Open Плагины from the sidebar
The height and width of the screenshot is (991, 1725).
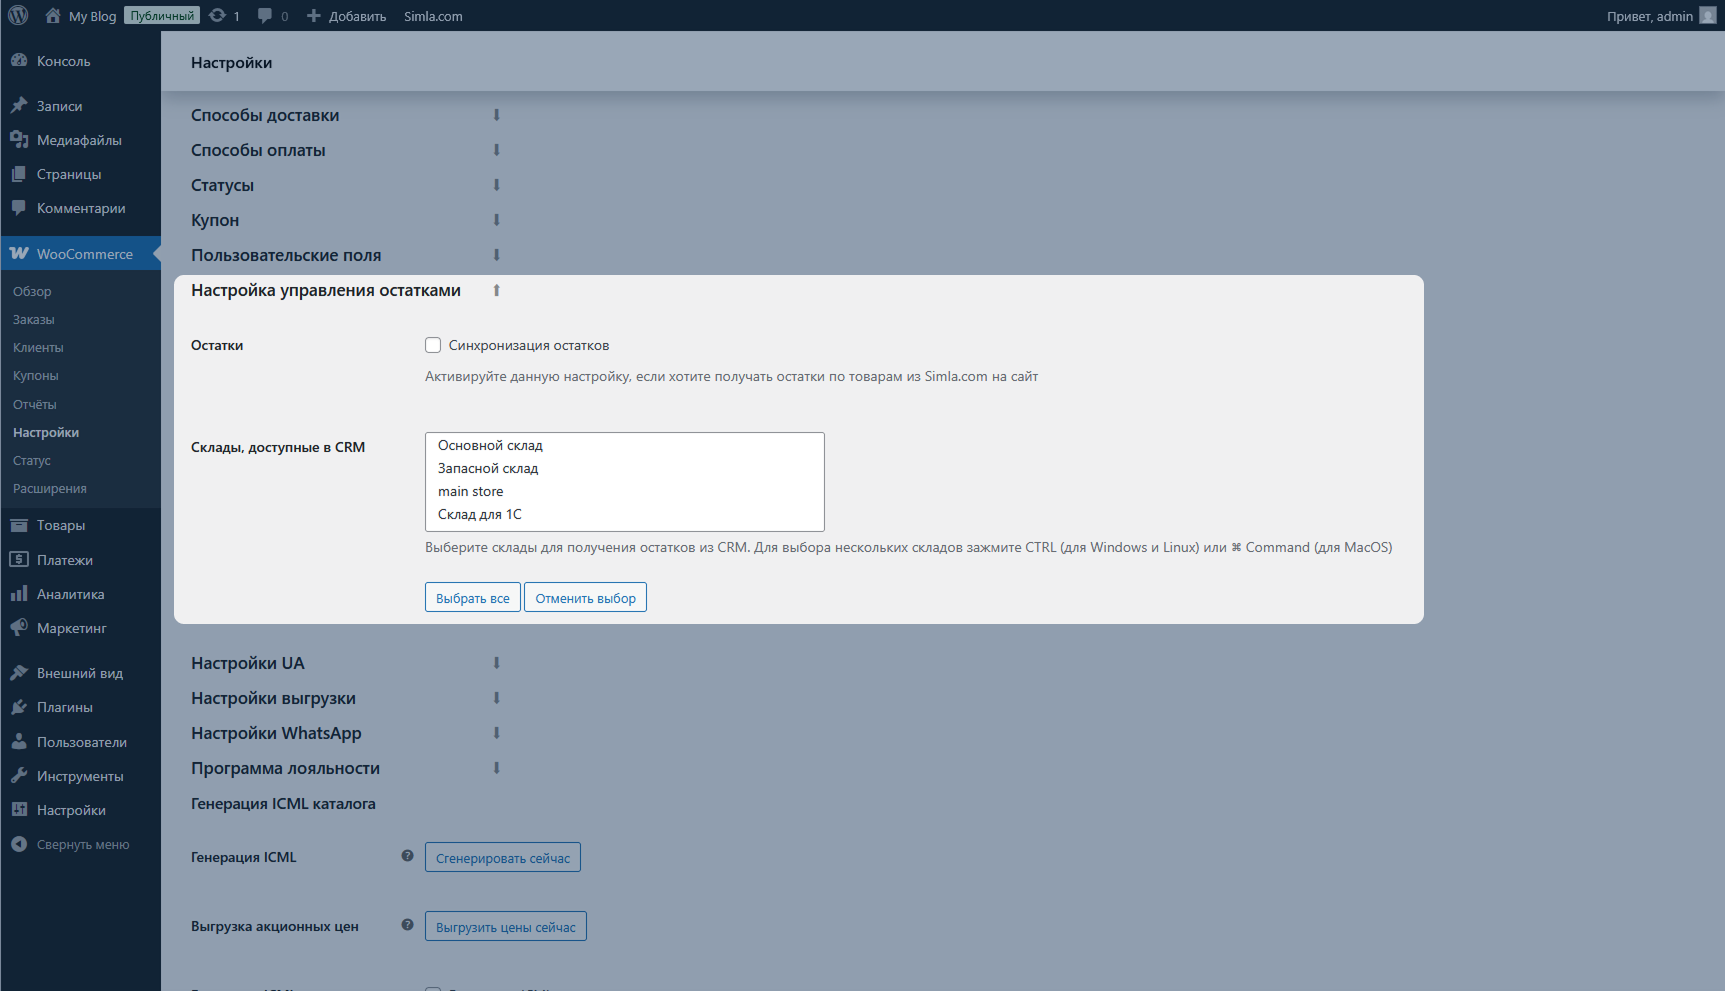point(65,707)
